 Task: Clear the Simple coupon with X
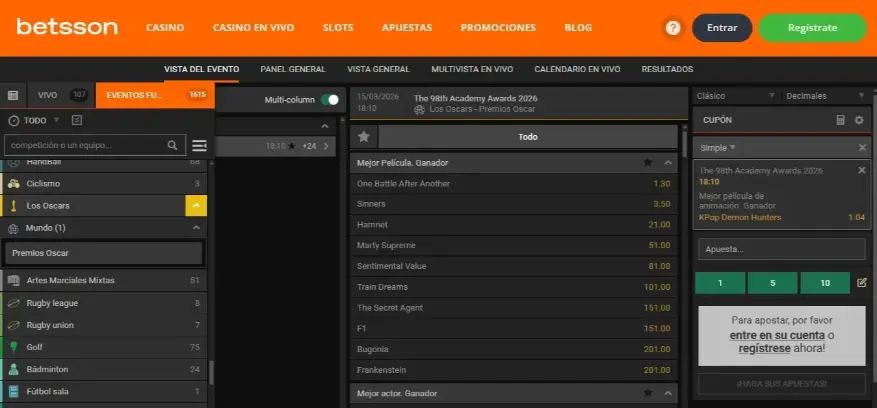[862, 148]
